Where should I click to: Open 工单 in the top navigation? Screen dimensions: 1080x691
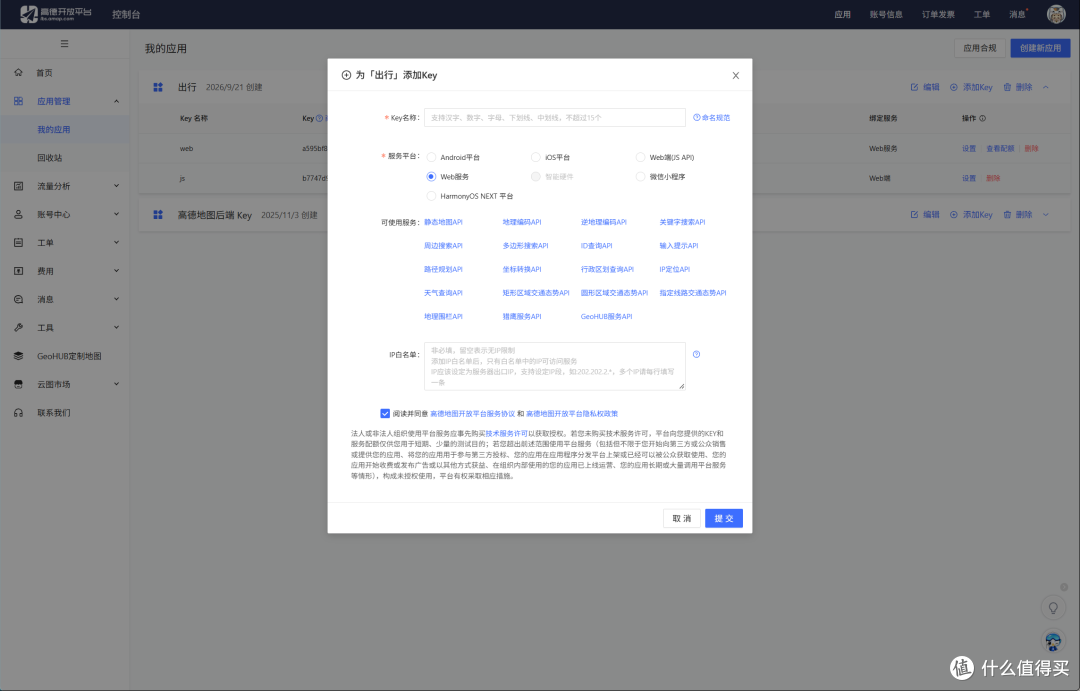pos(982,14)
